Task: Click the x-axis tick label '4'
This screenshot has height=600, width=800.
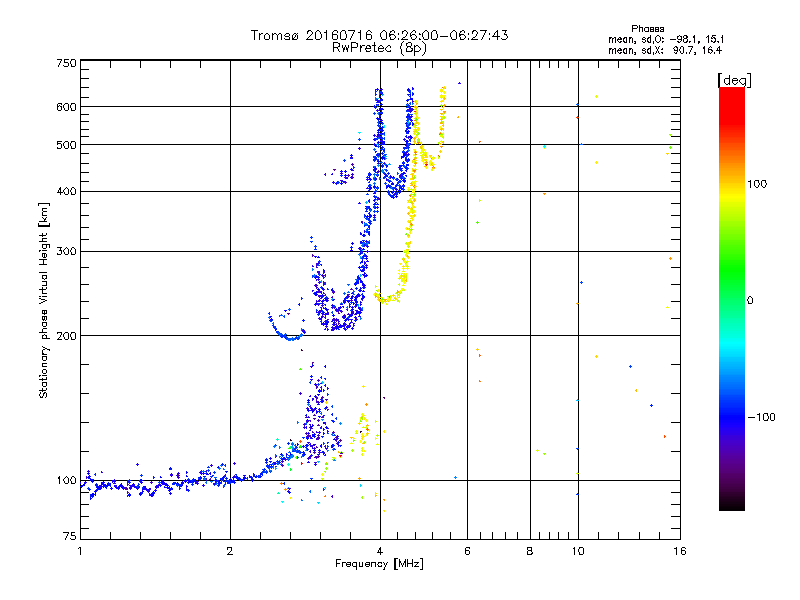Action: coord(380,551)
